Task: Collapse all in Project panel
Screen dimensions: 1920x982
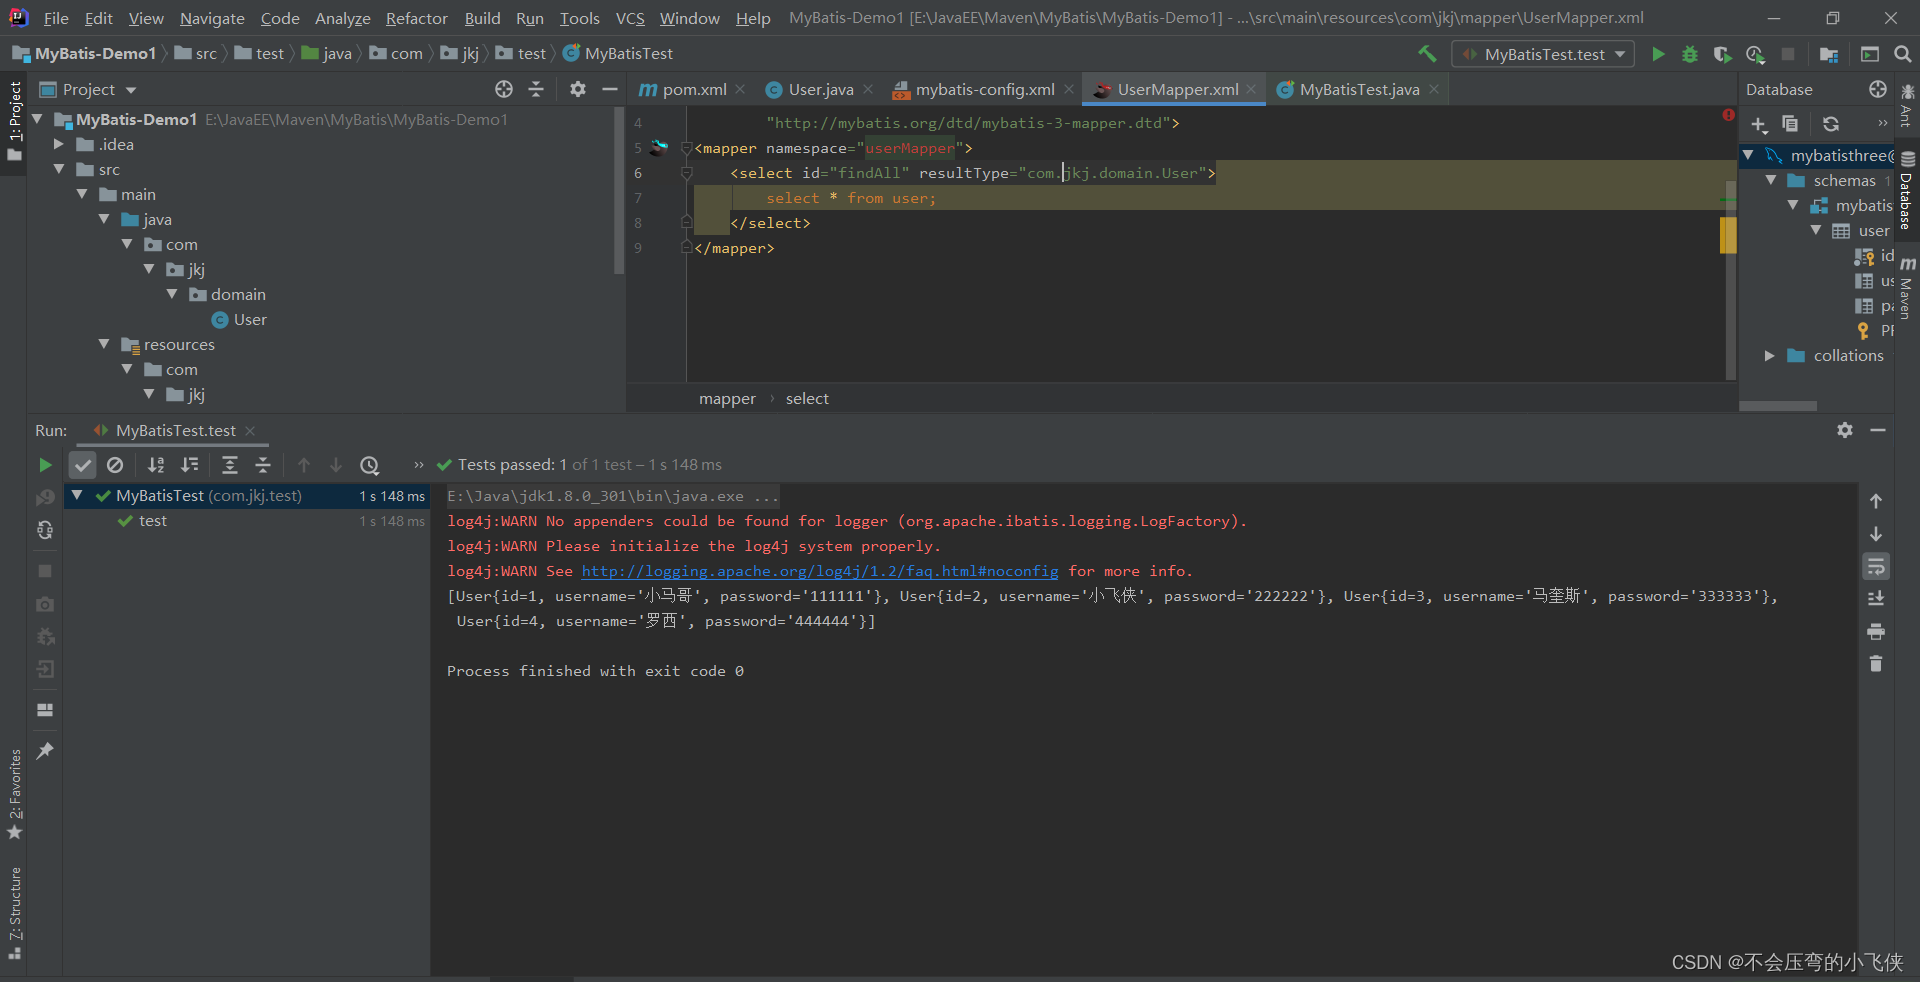Action: pyautogui.click(x=536, y=89)
